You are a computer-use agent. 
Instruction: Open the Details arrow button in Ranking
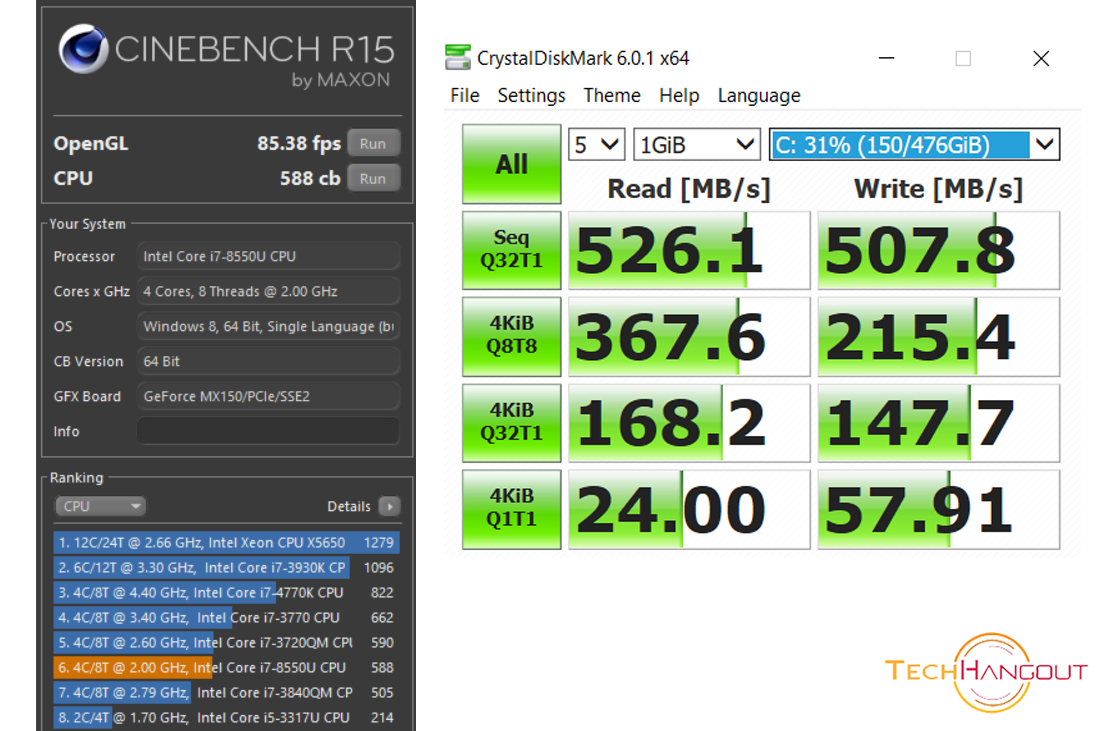point(389,506)
